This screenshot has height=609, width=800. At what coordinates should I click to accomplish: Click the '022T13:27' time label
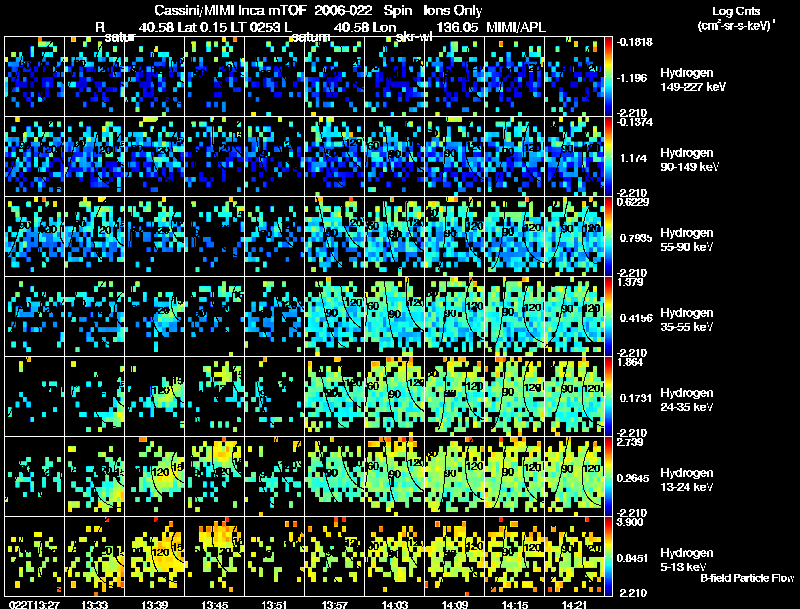click(x=34, y=604)
